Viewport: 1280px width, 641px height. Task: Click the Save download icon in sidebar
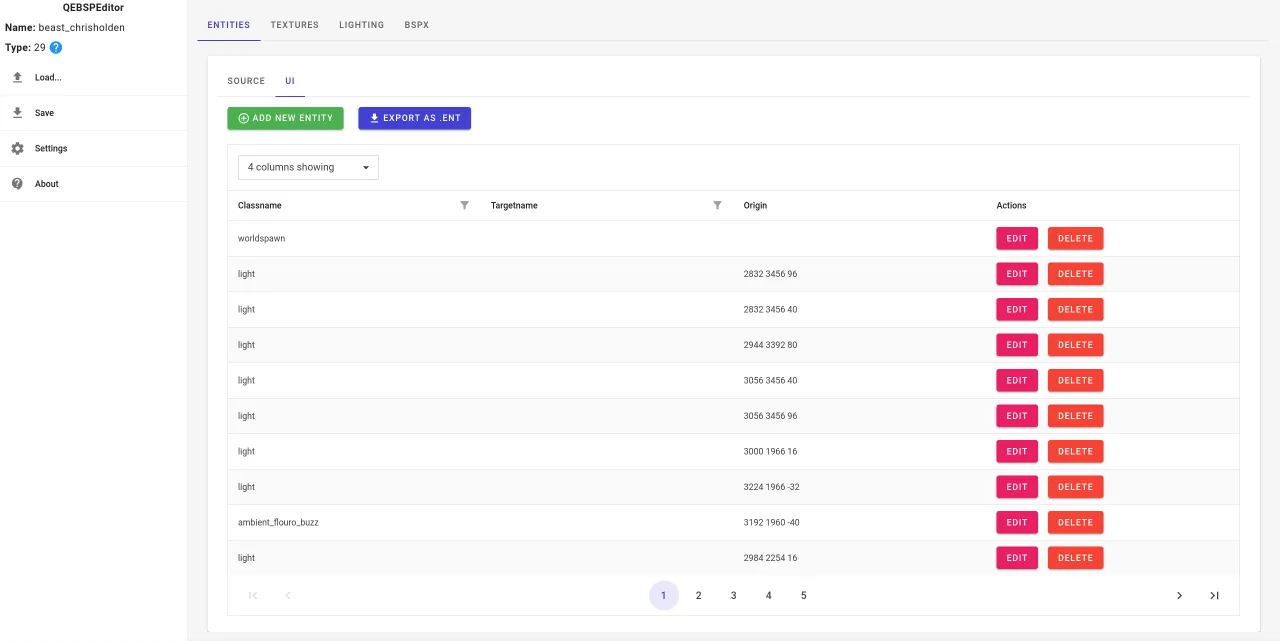click(17, 113)
